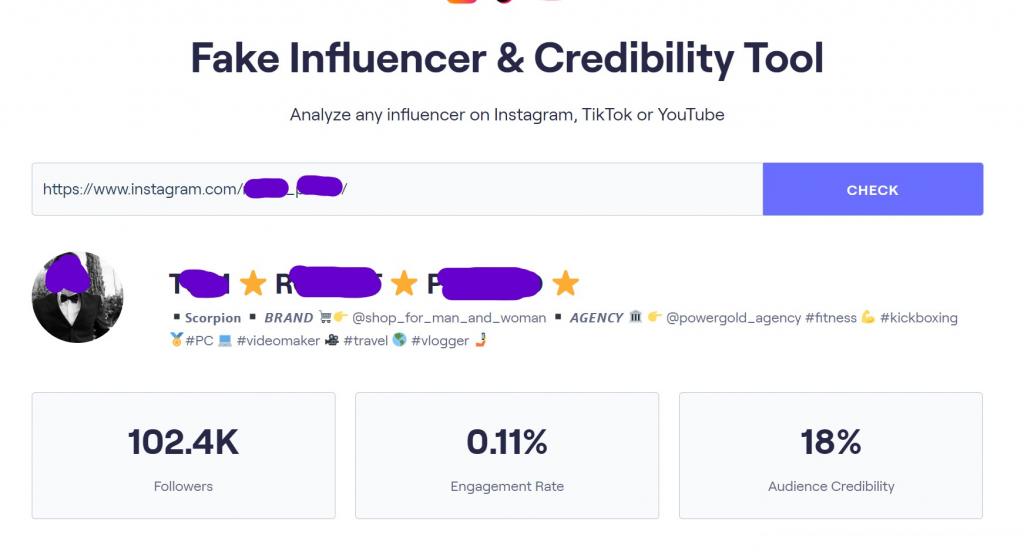Select the #kickboxing hashtag
1024x552 pixels.
[919, 318]
